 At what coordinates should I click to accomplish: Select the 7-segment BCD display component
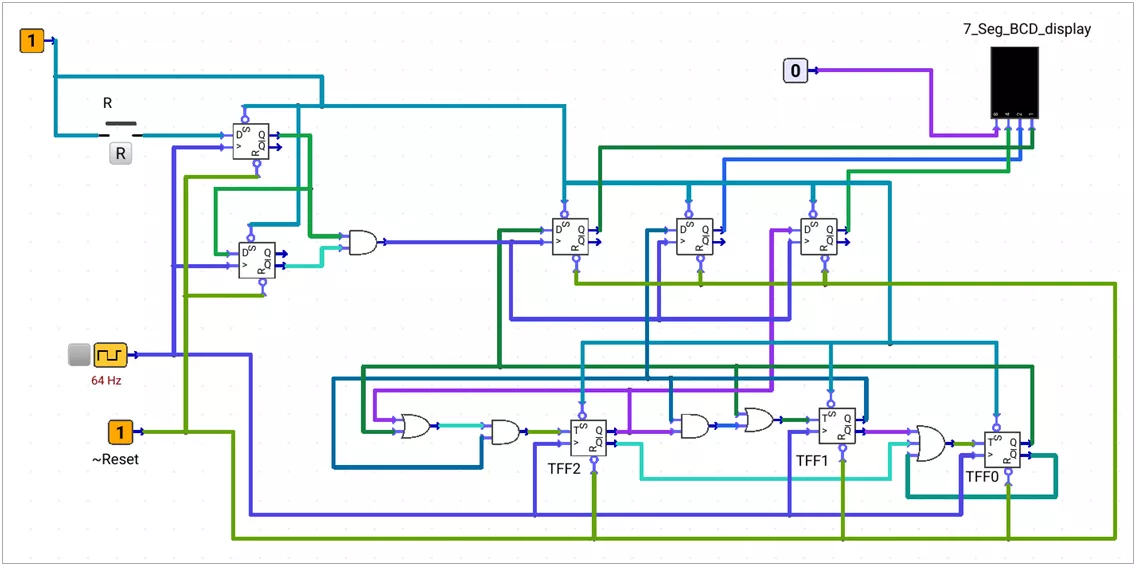[1015, 83]
